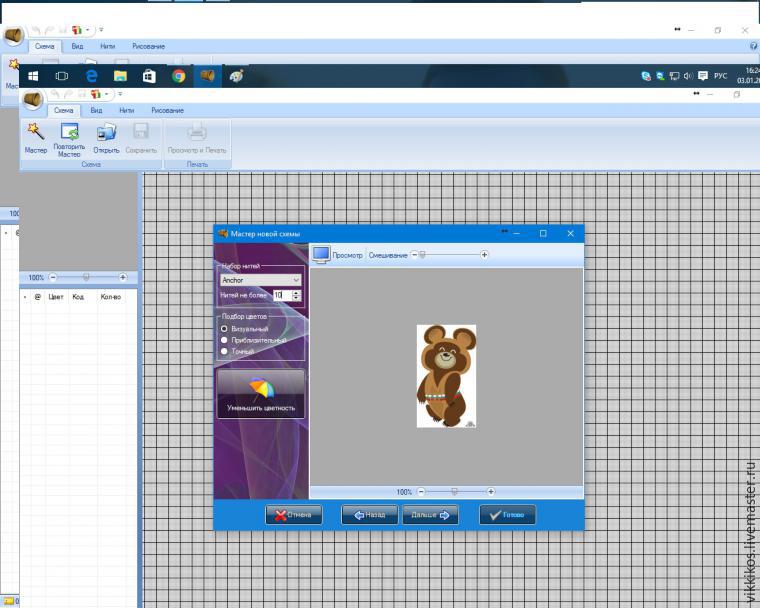Click the Дальше next button
The width and height of the screenshot is (760, 608).
tap(430, 514)
